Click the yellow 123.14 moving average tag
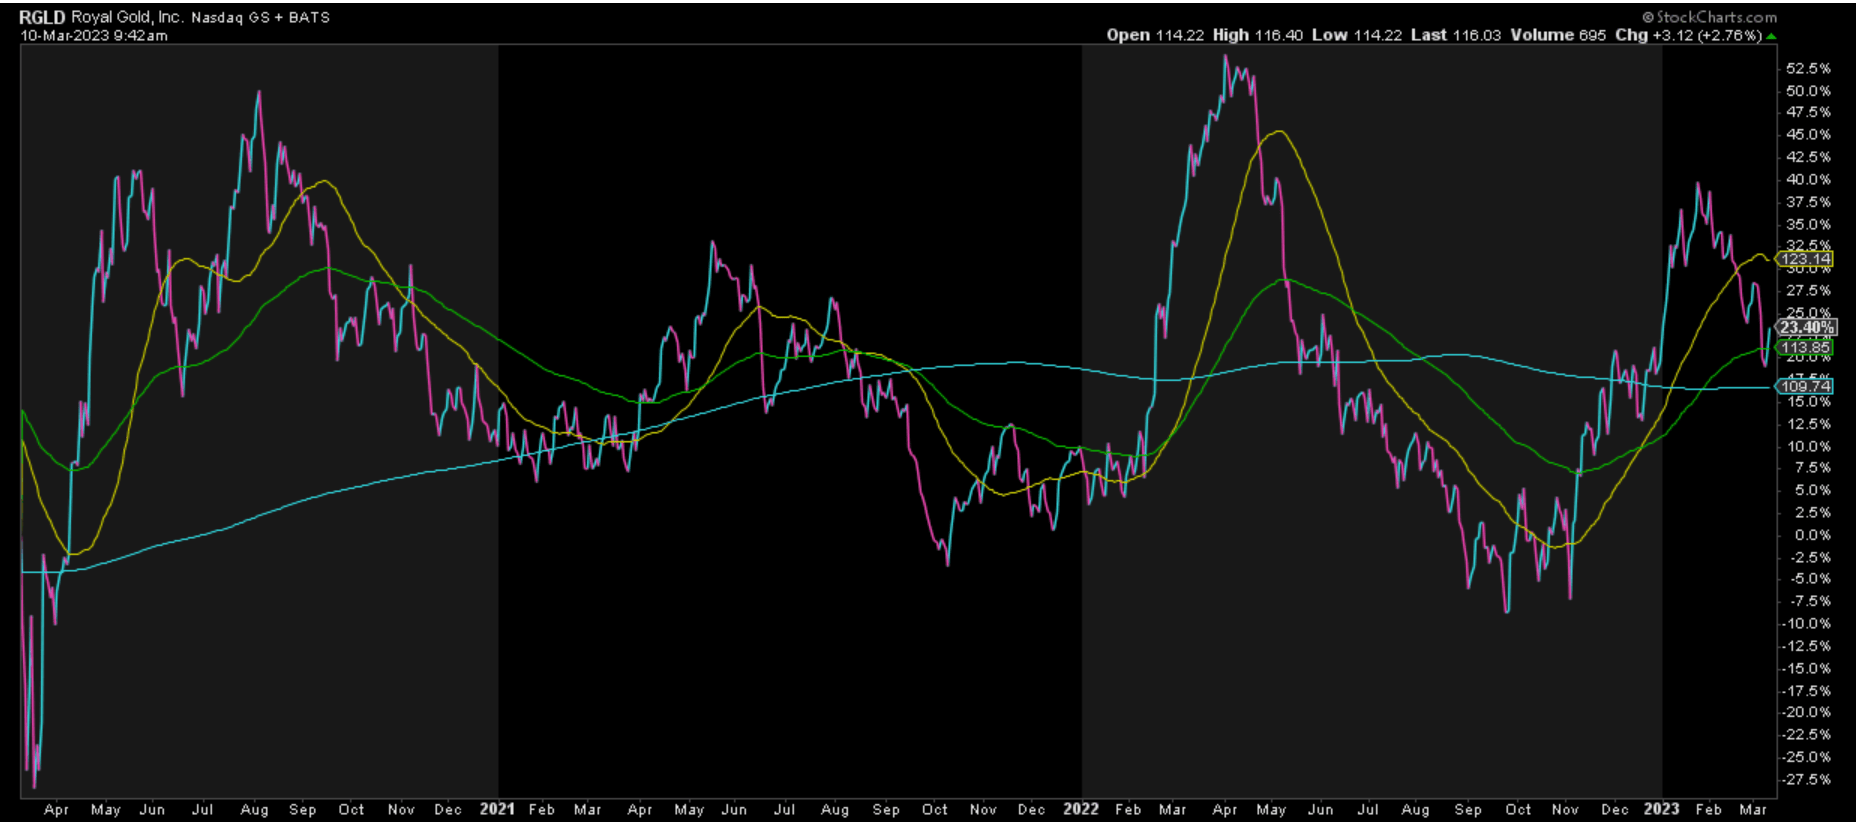The height and width of the screenshot is (824, 1858). (x=1805, y=259)
